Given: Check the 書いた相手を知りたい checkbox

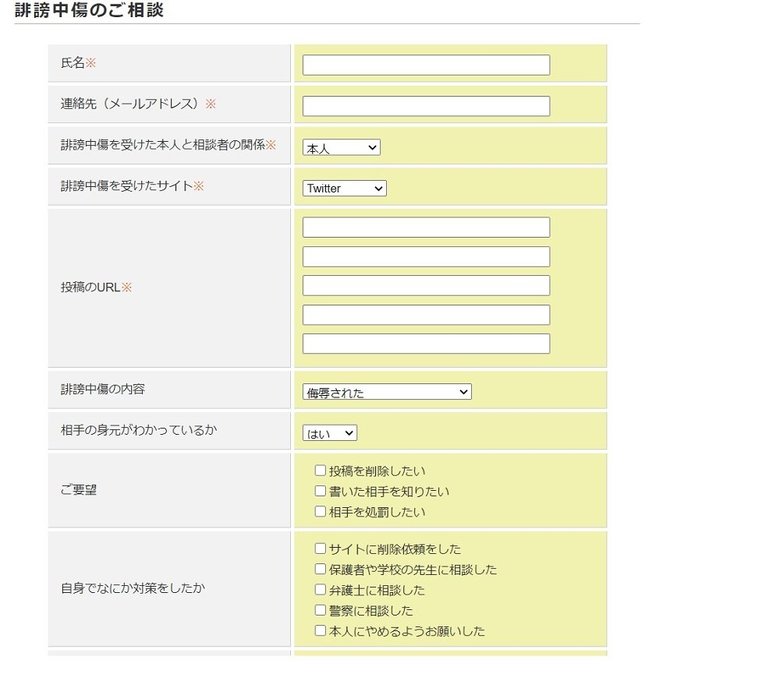Looking at the screenshot, I should (320, 491).
